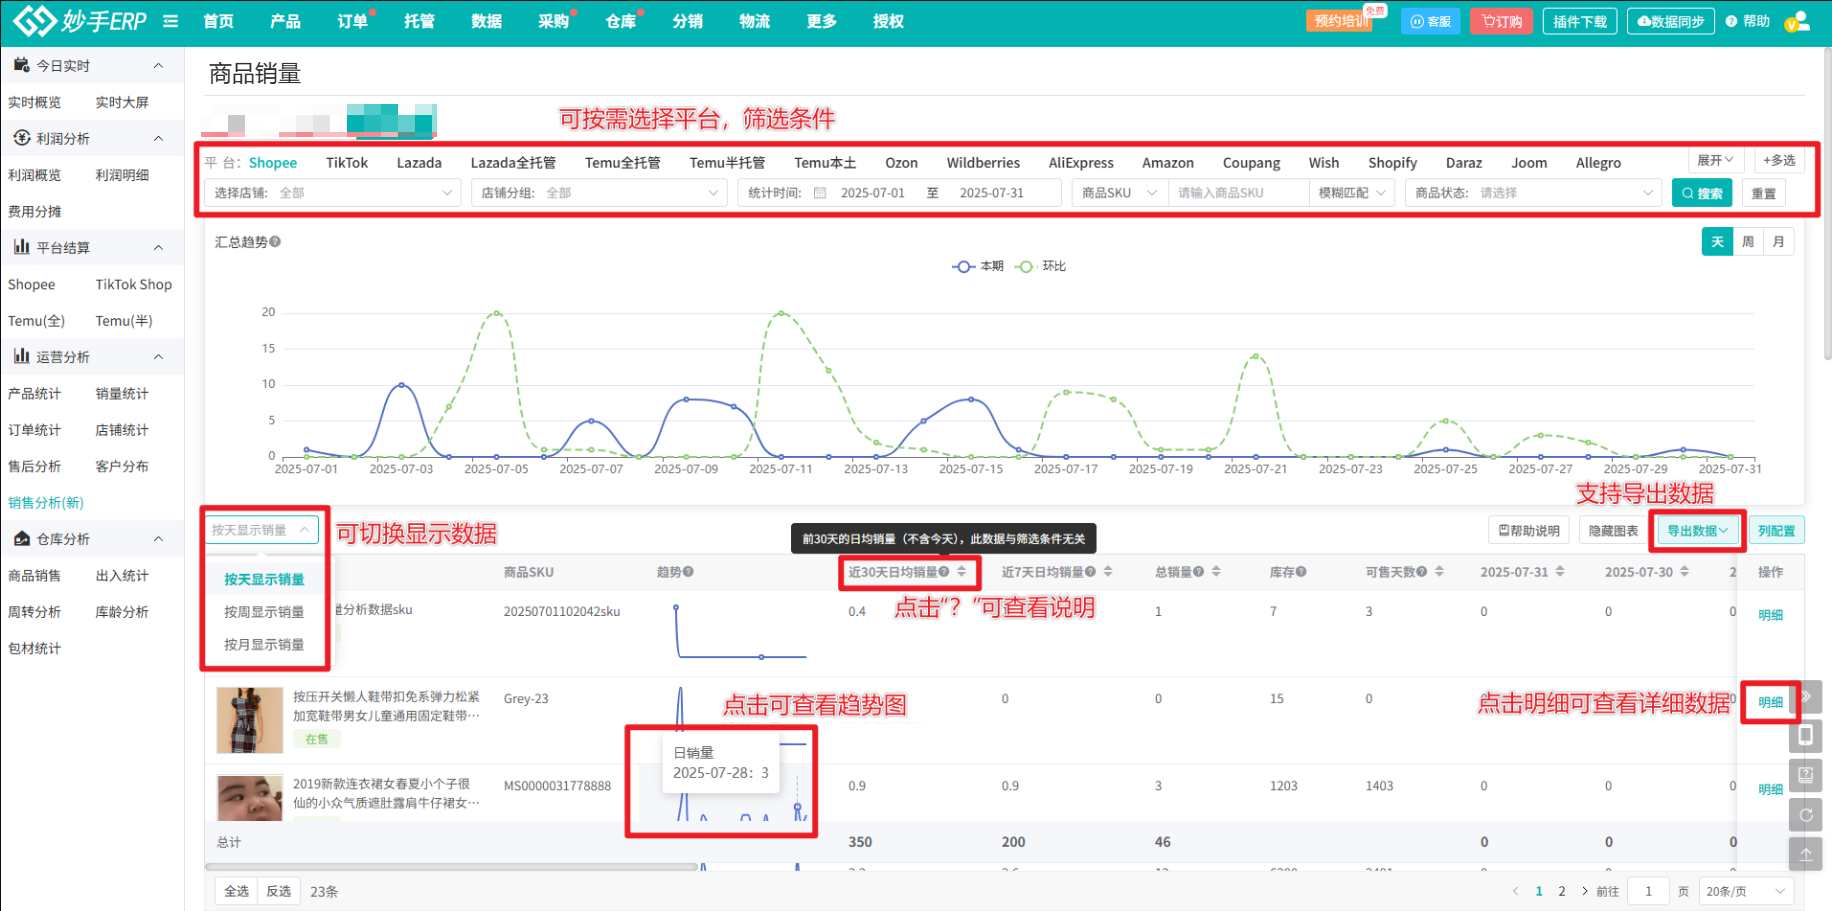Click the 搜索 button

(1701, 193)
